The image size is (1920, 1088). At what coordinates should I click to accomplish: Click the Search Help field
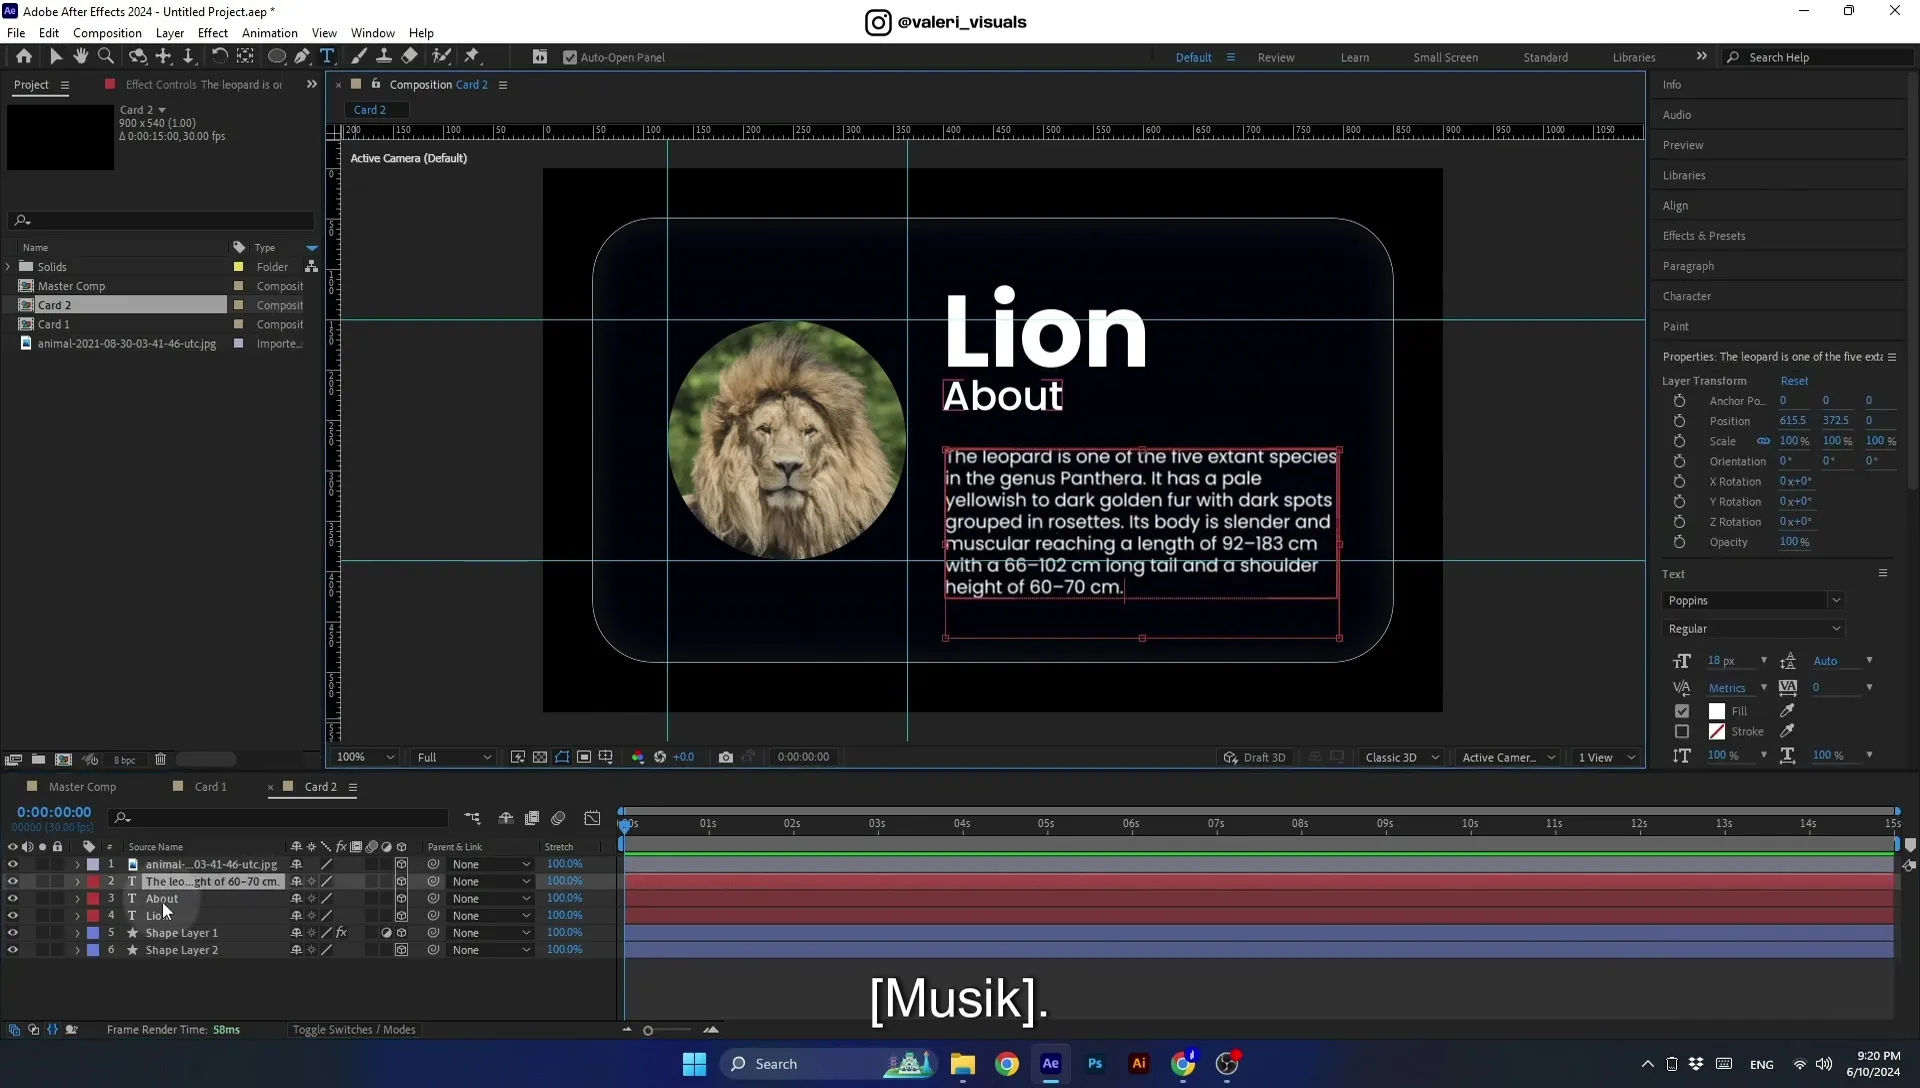pos(1820,57)
